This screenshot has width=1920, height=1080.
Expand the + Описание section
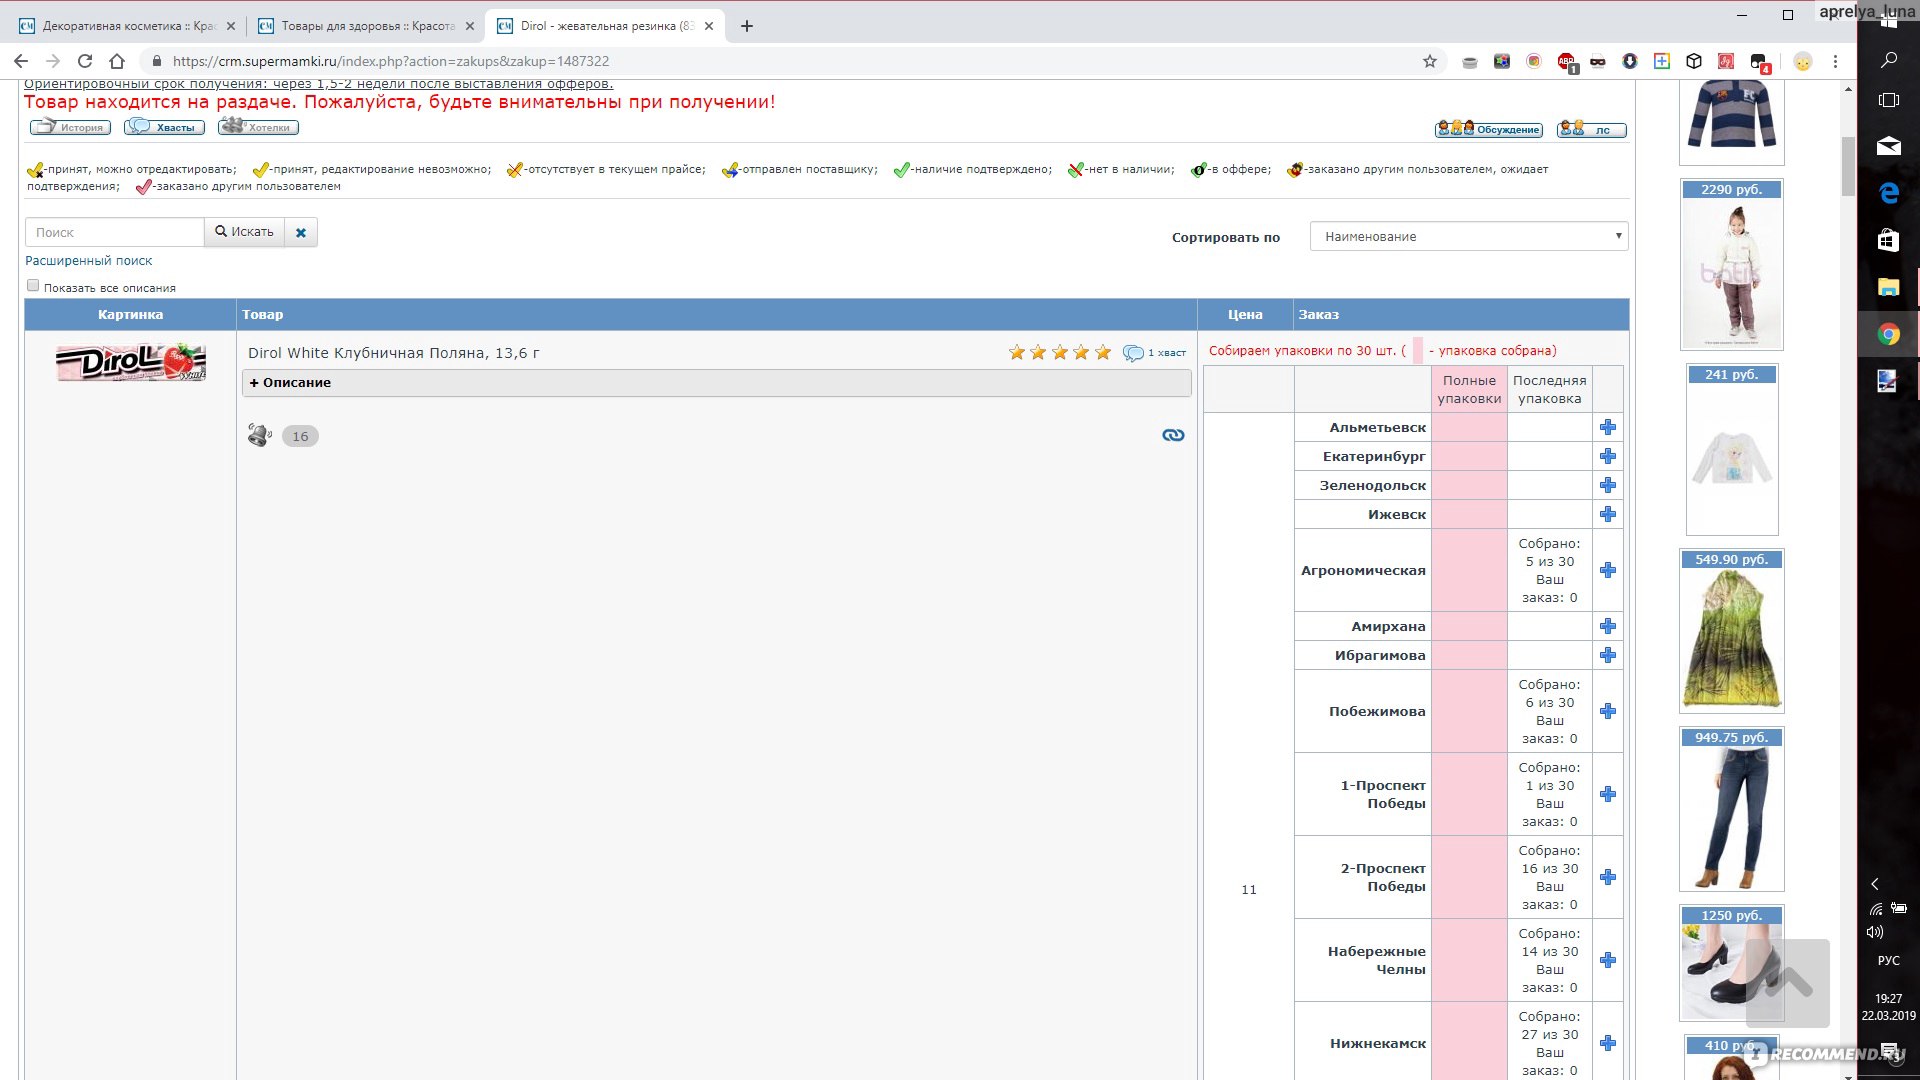click(x=716, y=383)
